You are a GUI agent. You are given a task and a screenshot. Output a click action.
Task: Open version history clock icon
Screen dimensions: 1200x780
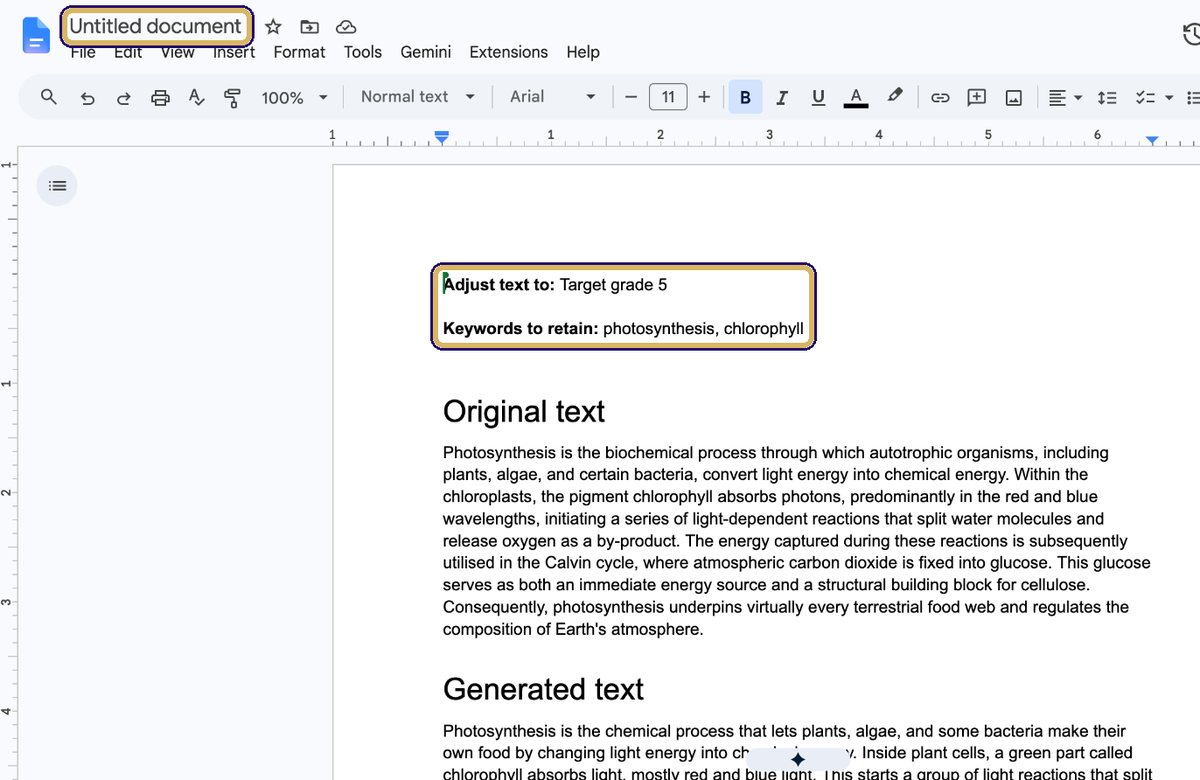click(x=1190, y=35)
